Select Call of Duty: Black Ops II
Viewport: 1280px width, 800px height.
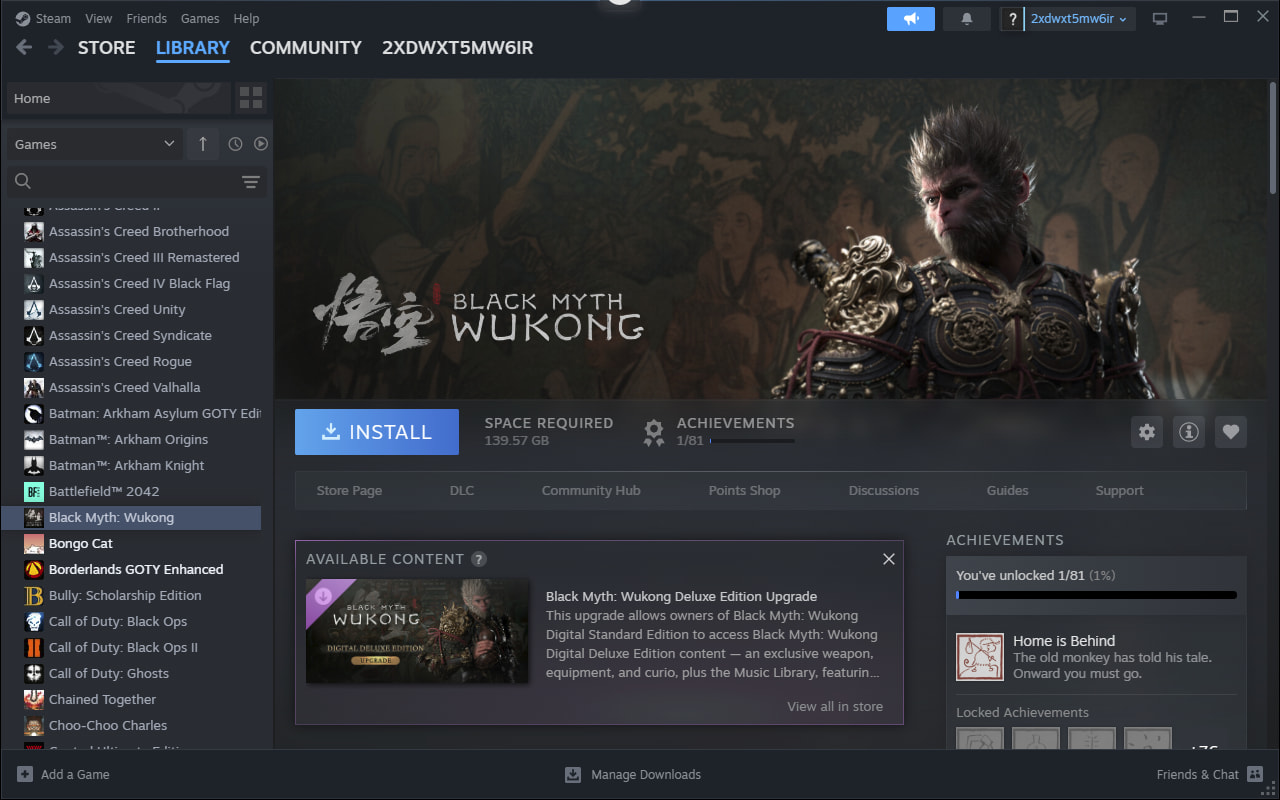point(131,647)
